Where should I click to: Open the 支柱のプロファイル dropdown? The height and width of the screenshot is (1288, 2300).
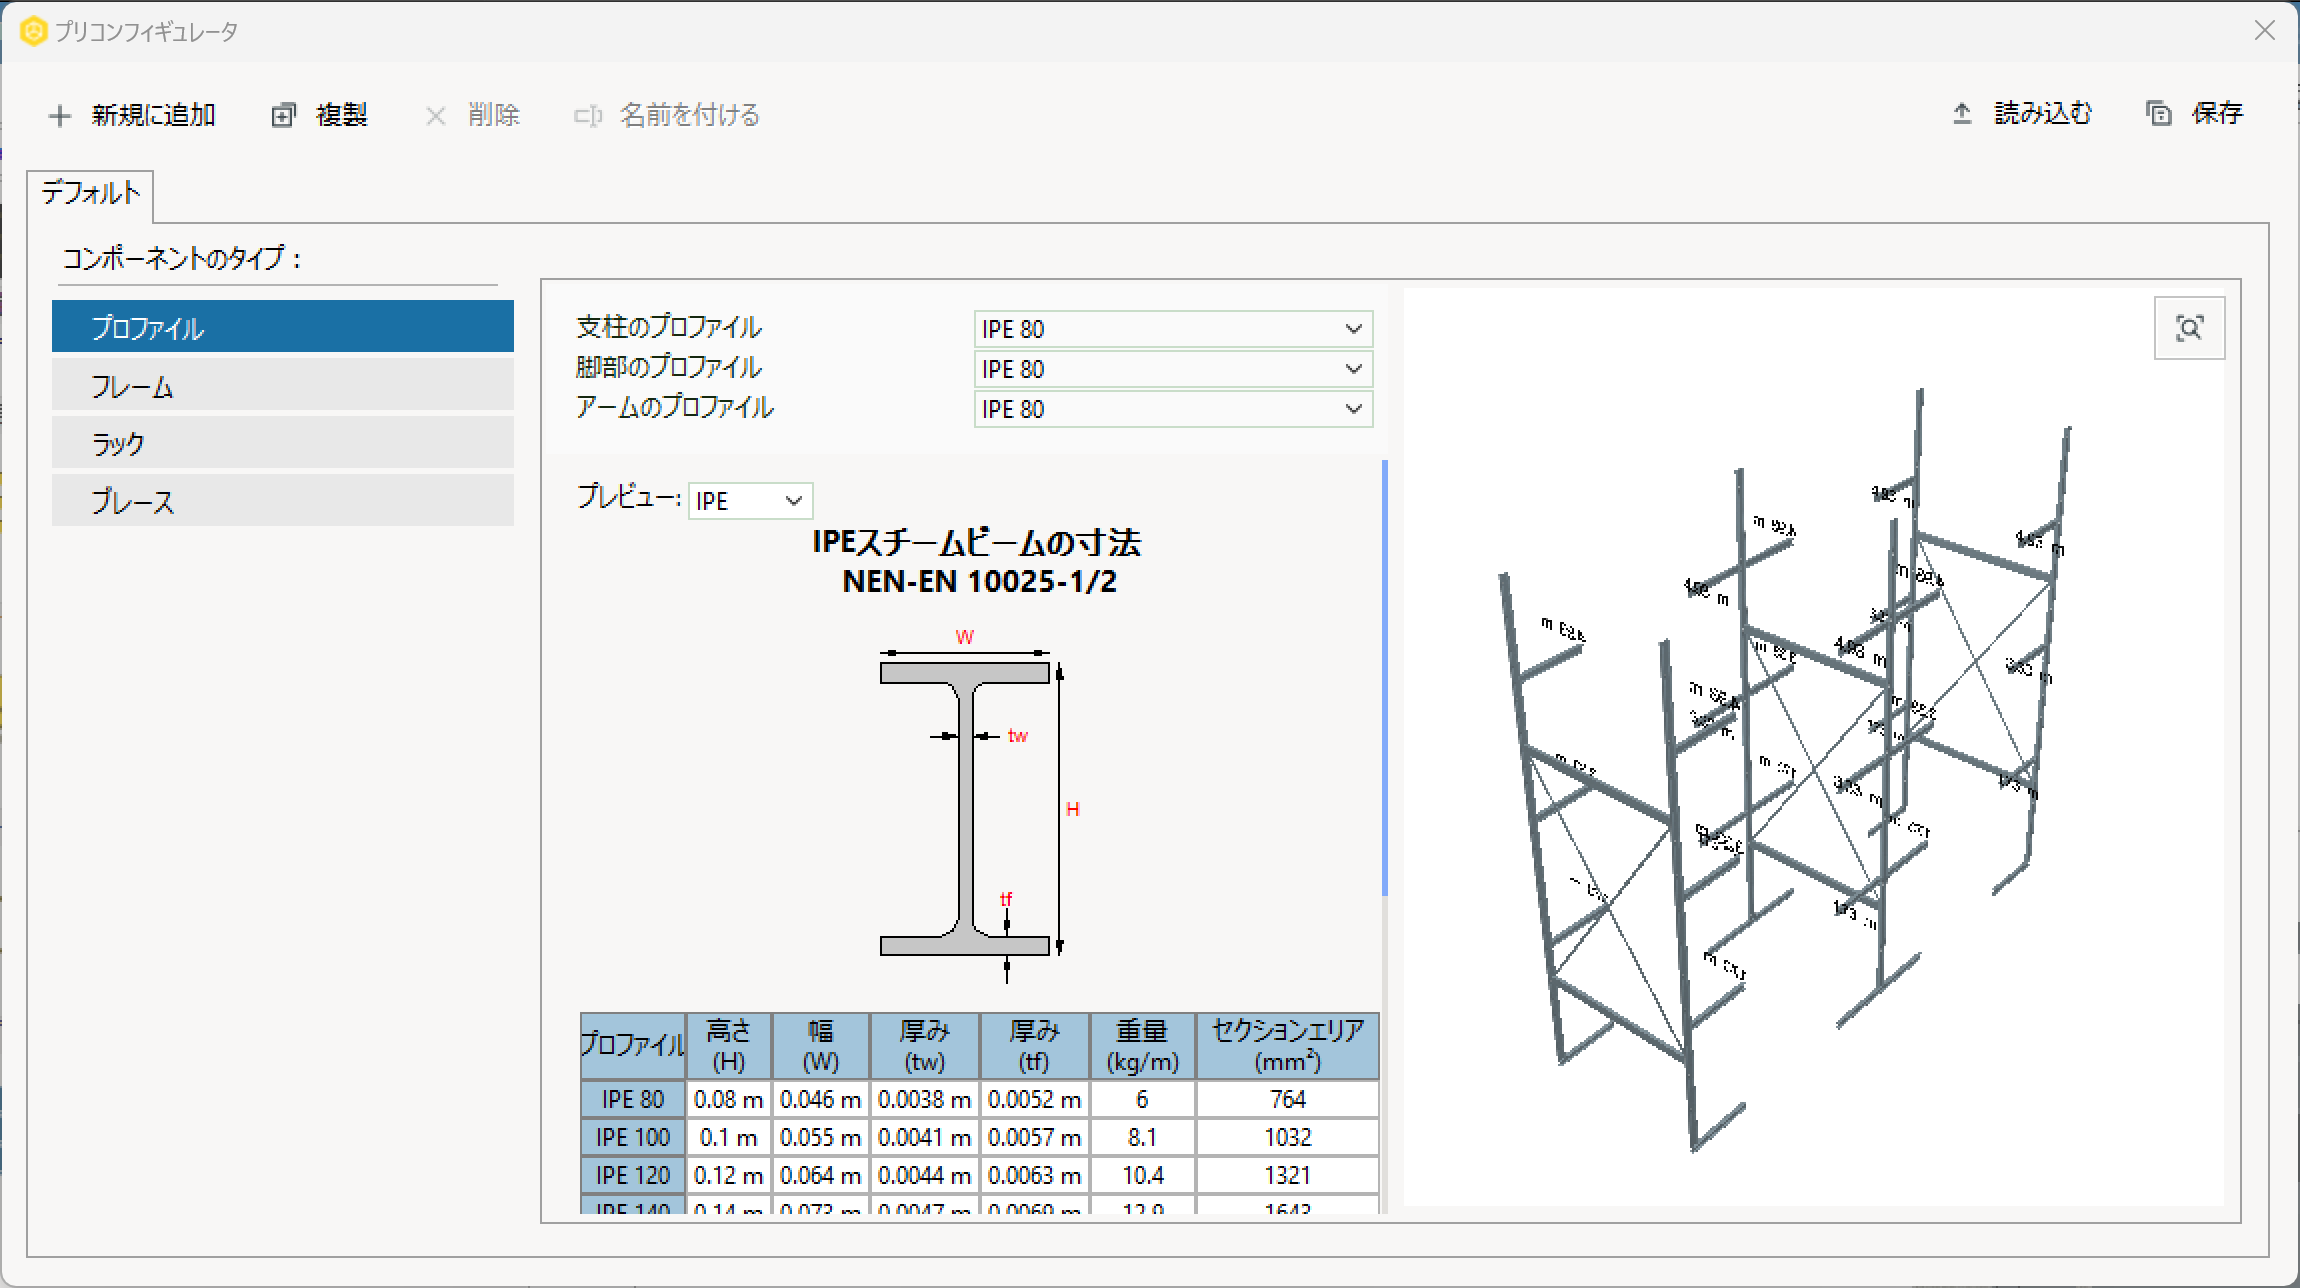[x=1173, y=329]
